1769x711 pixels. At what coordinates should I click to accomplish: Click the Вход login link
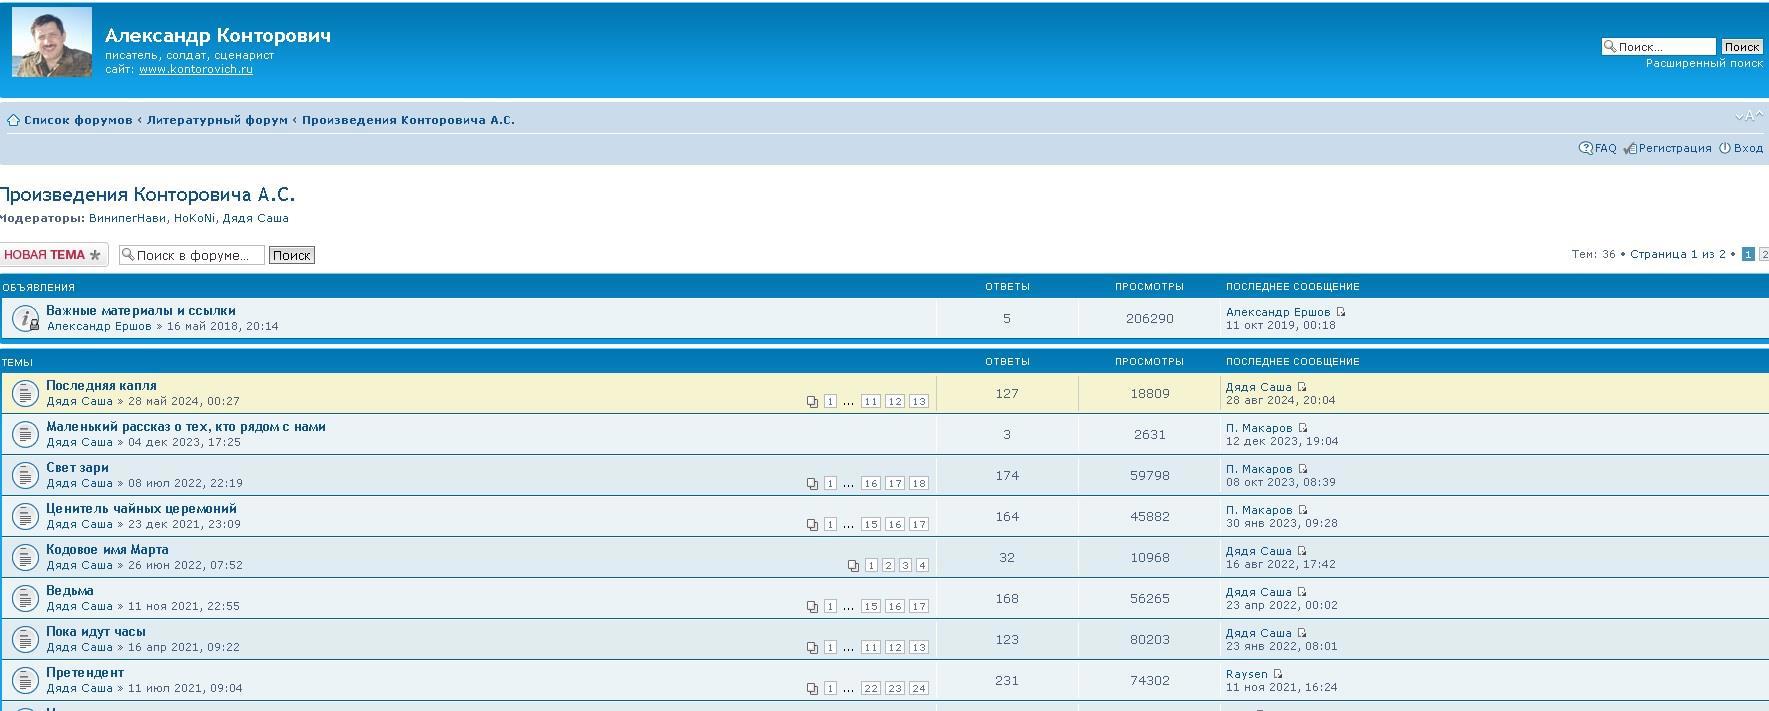(1748, 148)
